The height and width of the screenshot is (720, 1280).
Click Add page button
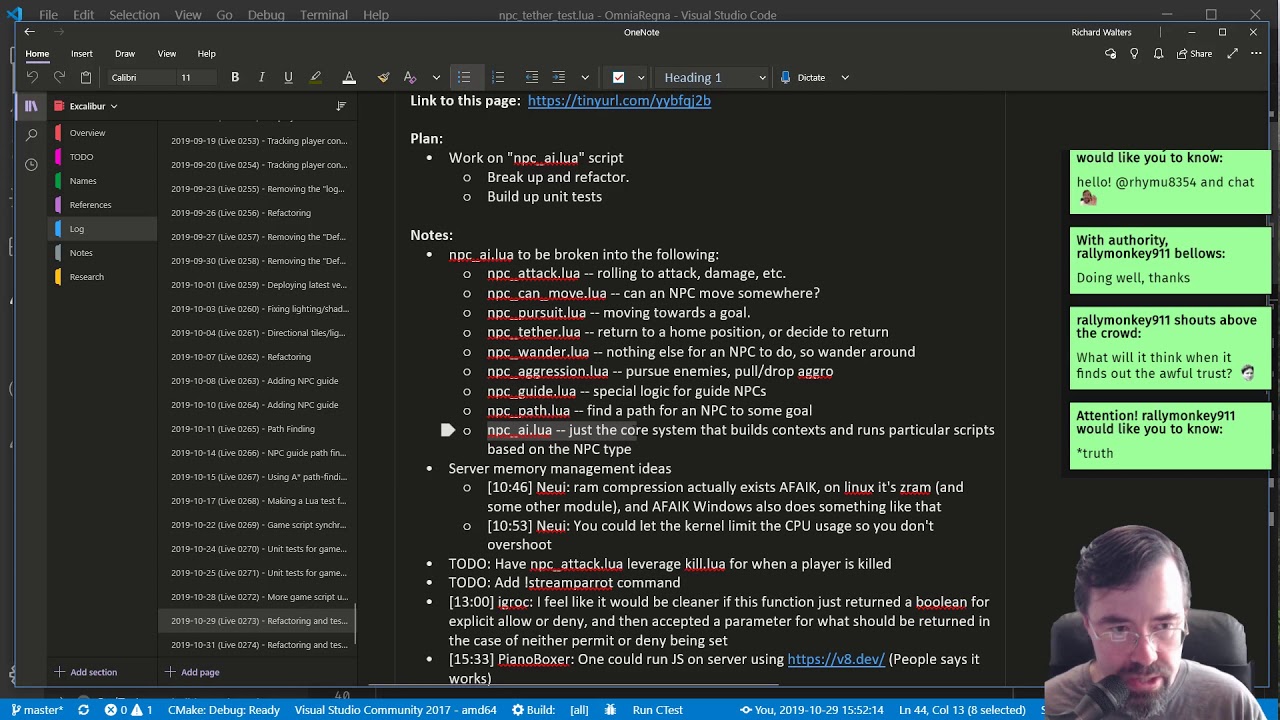[192, 672]
